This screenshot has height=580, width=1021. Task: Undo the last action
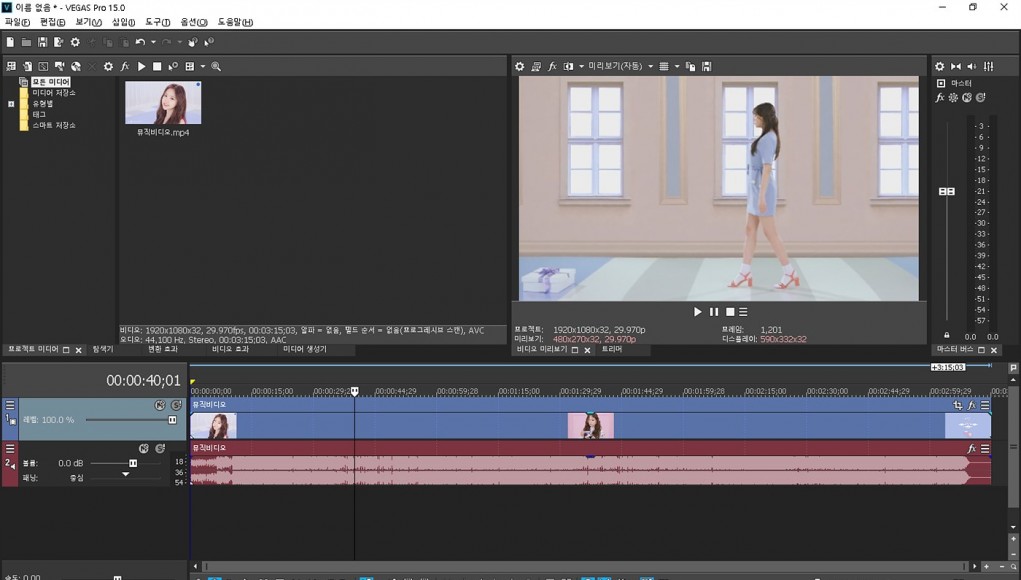coord(140,42)
